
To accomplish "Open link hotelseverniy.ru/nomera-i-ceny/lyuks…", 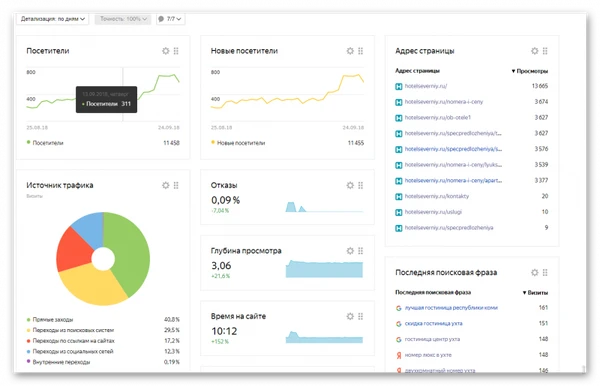I will click(453, 165).
